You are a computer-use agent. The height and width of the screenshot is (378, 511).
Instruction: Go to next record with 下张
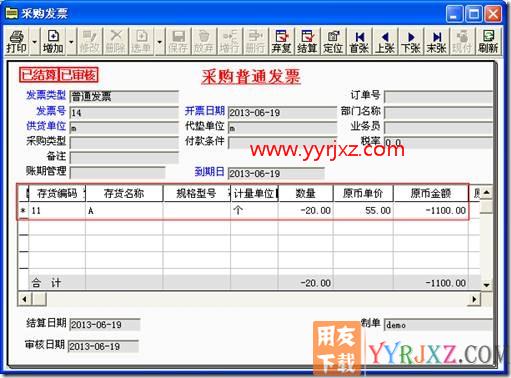click(x=411, y=42)
